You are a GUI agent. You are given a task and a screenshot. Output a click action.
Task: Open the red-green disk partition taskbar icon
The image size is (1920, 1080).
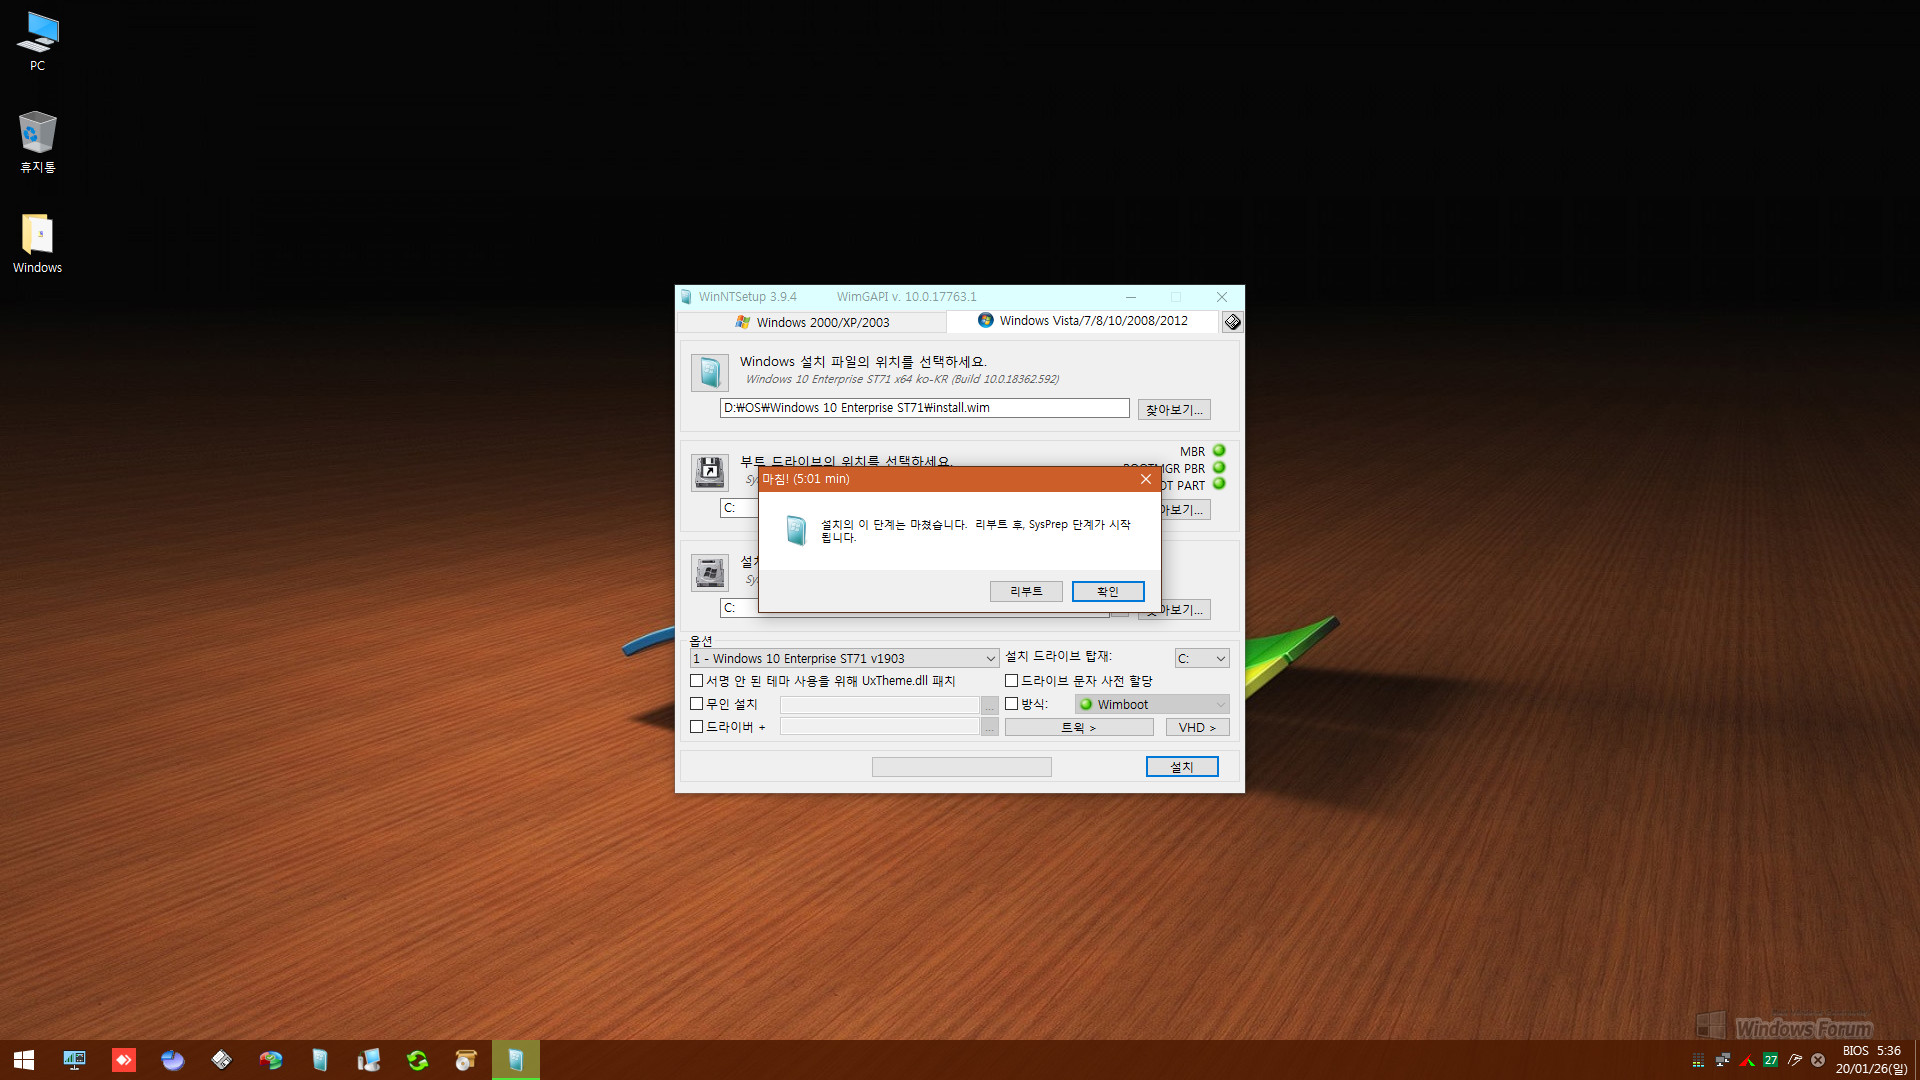(270, 1060)
